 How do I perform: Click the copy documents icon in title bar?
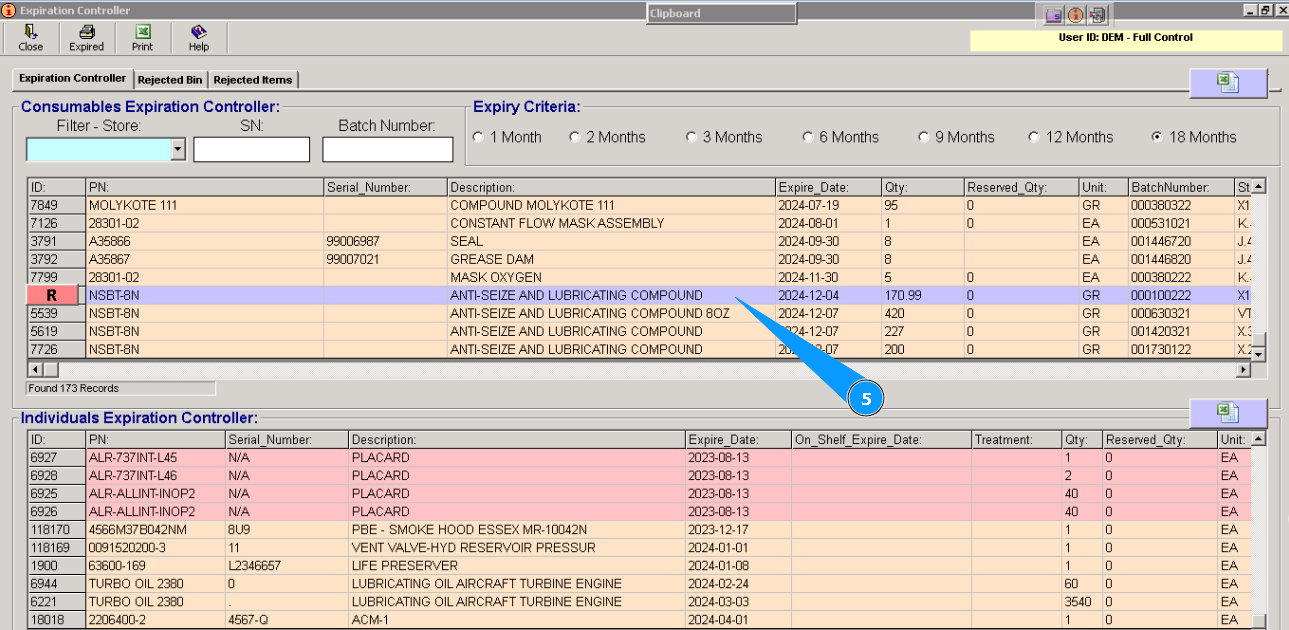click(x=1097, y=15)
